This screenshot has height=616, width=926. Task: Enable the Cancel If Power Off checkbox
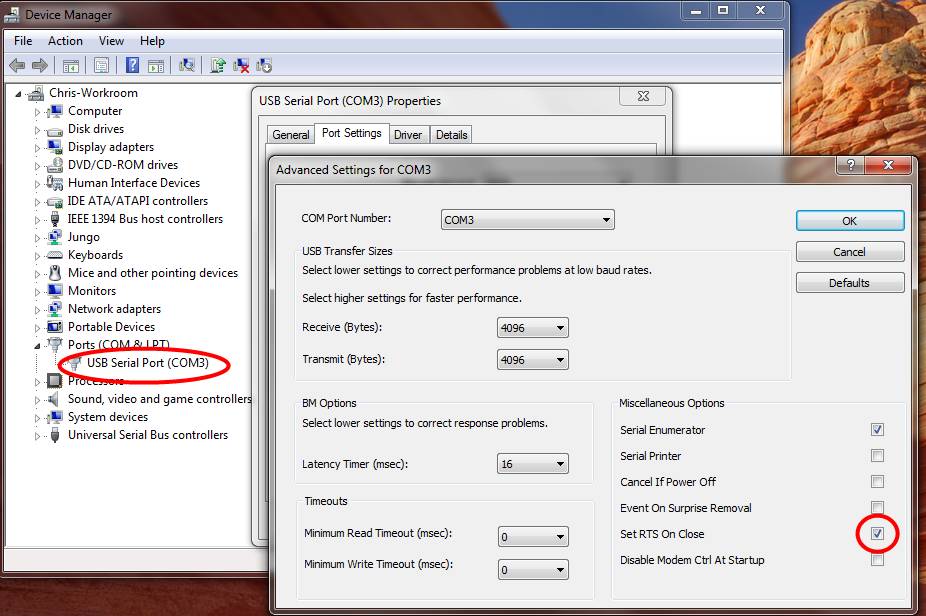point(877,482)
